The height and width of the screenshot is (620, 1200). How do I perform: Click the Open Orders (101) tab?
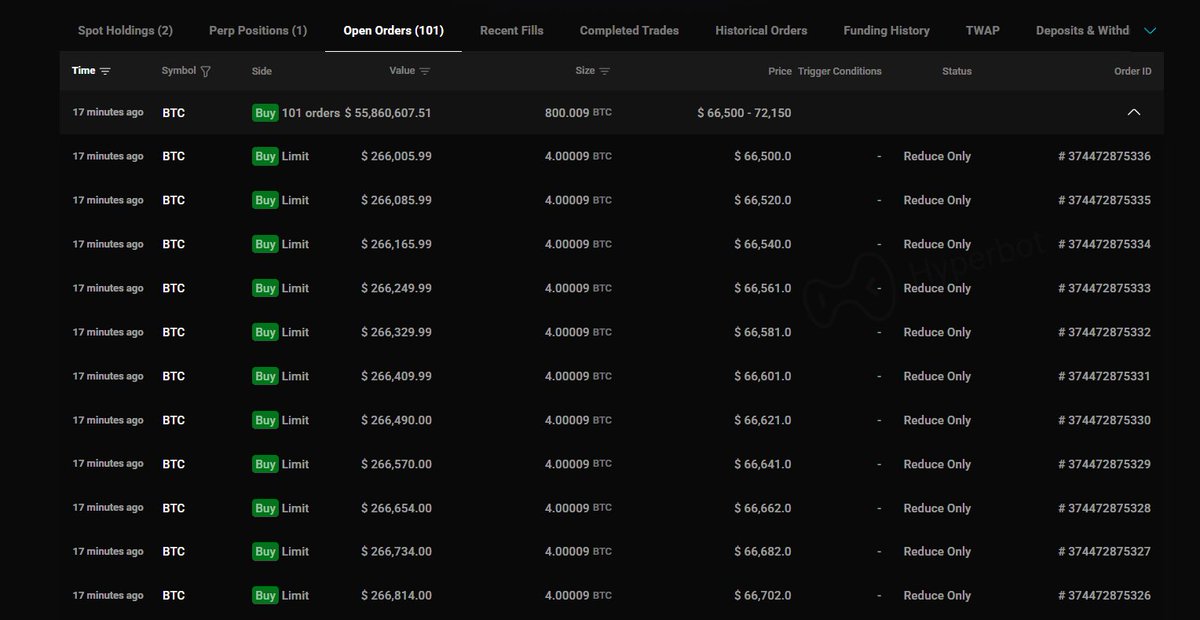coord(393,31)
